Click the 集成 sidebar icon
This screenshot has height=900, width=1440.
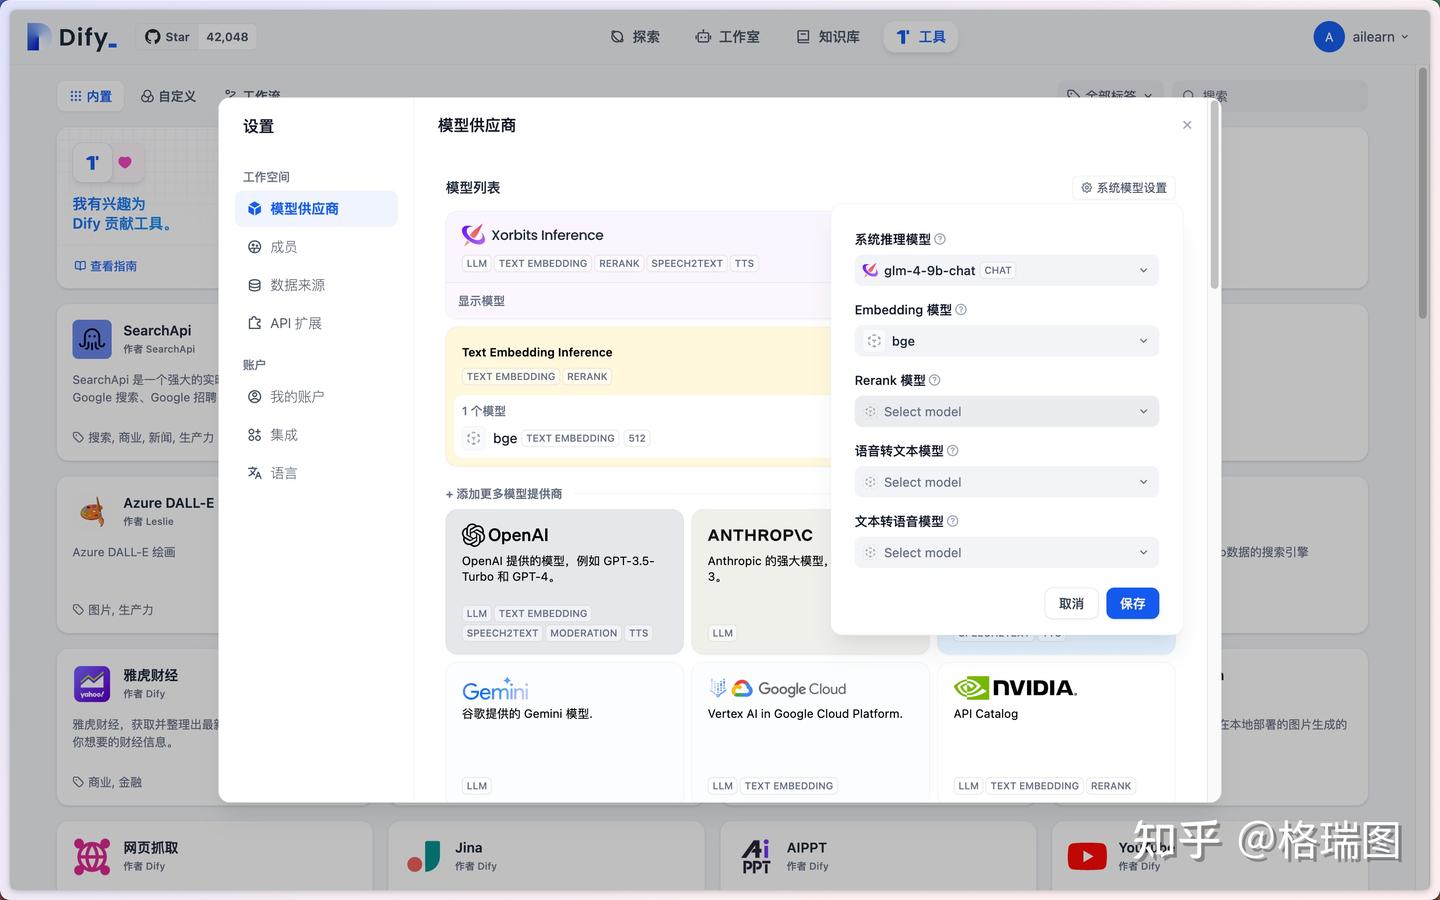pyautogui.click(x=253, y=434)
